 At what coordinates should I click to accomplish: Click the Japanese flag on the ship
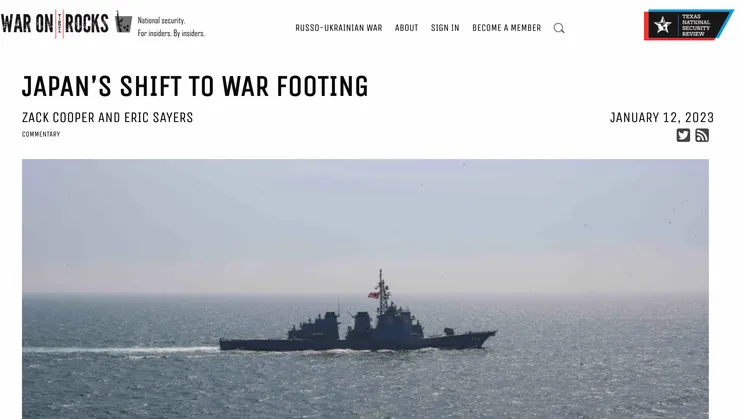(373, 294)
